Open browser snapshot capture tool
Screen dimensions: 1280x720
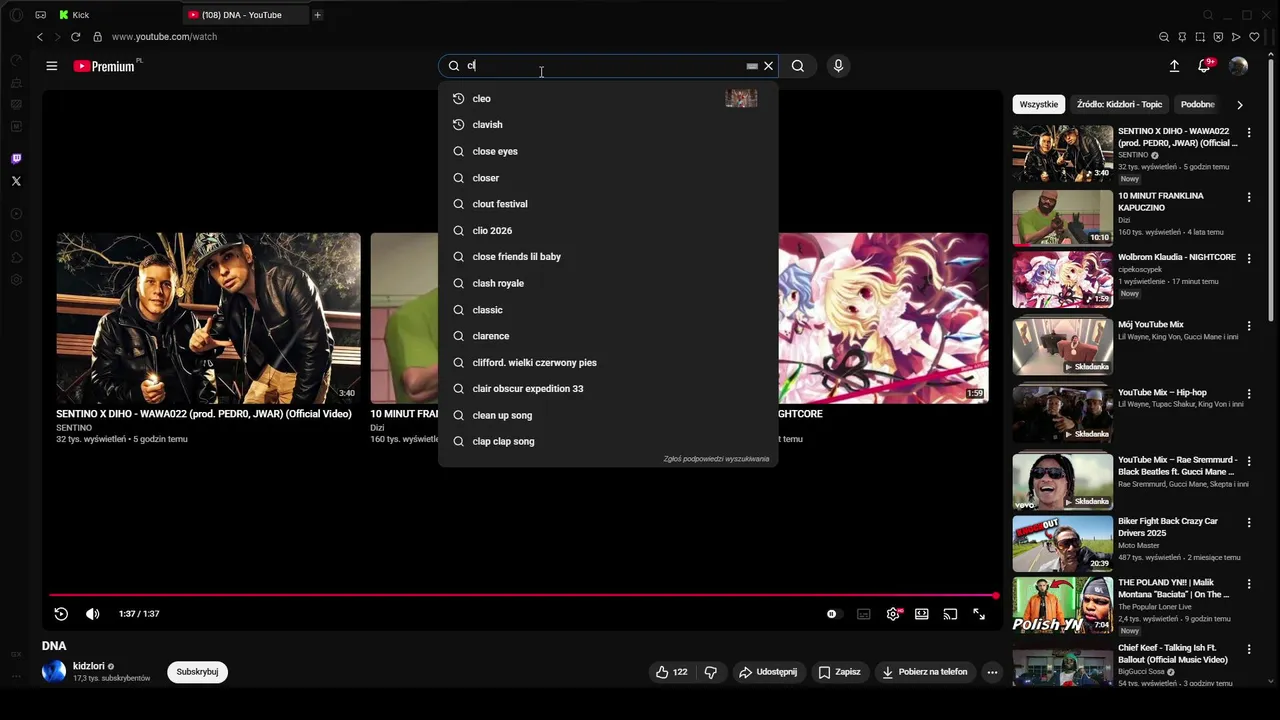pyautogui.click(x=1200, y=37)
